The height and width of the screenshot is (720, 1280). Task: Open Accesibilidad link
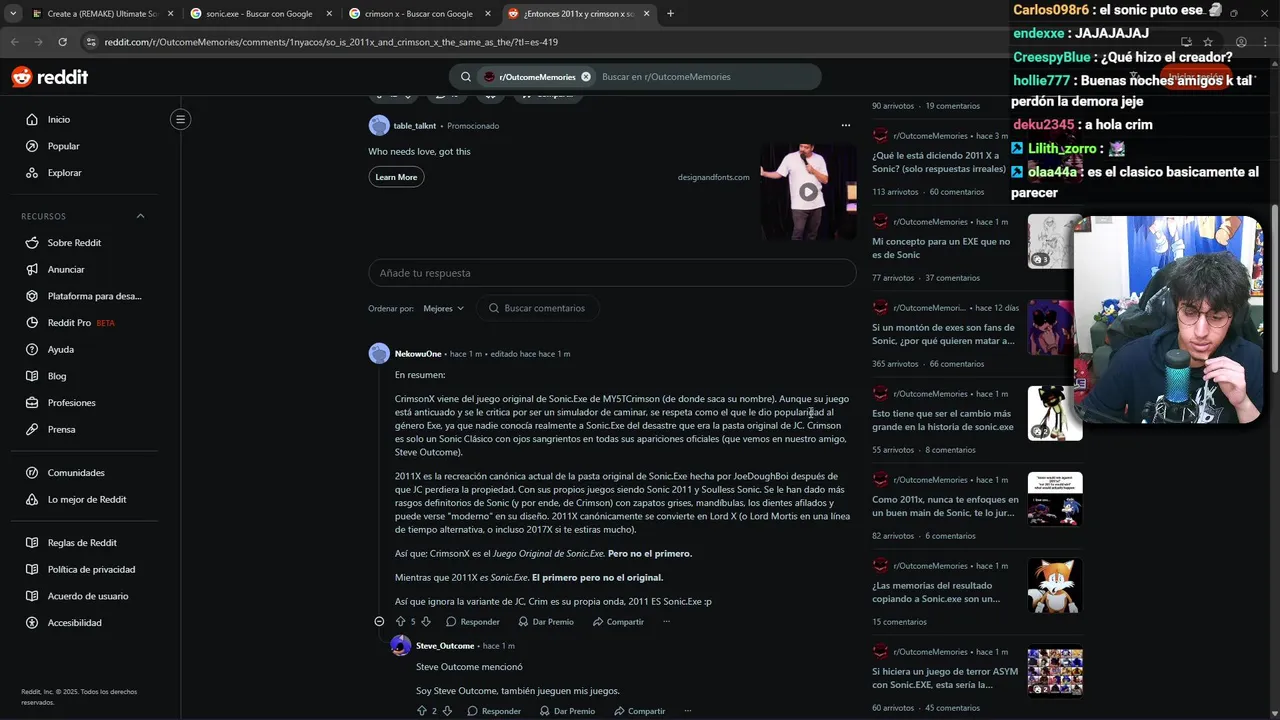click(x=74, y=623)
